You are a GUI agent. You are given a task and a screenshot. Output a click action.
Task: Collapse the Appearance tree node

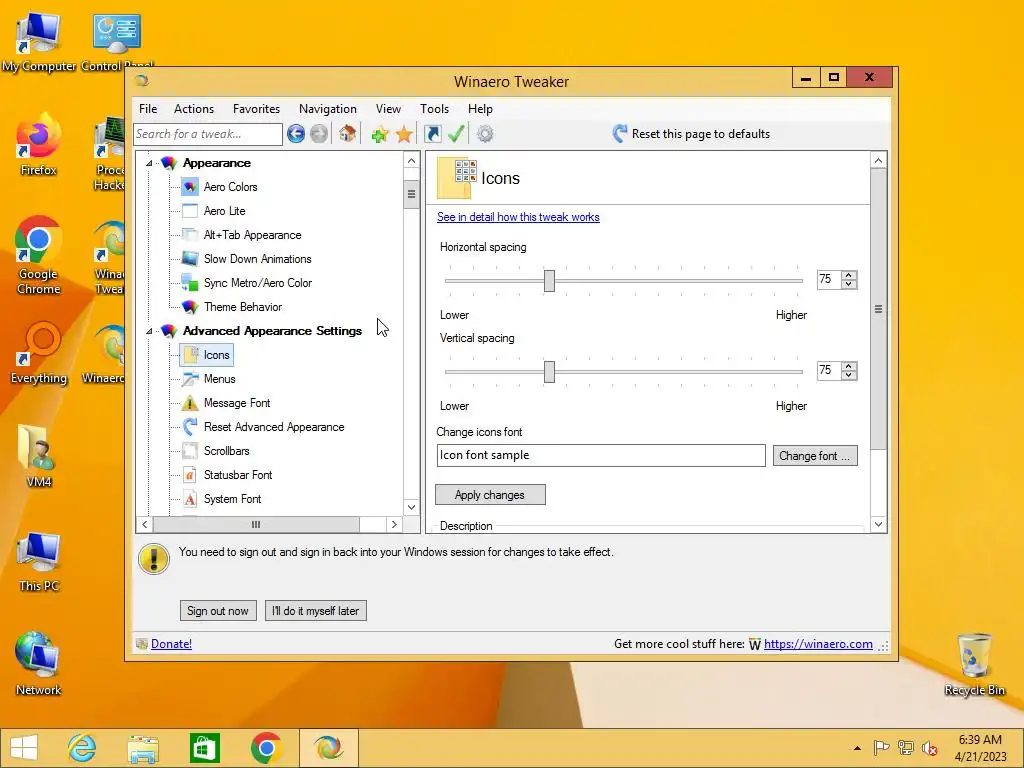pos(149,163)
